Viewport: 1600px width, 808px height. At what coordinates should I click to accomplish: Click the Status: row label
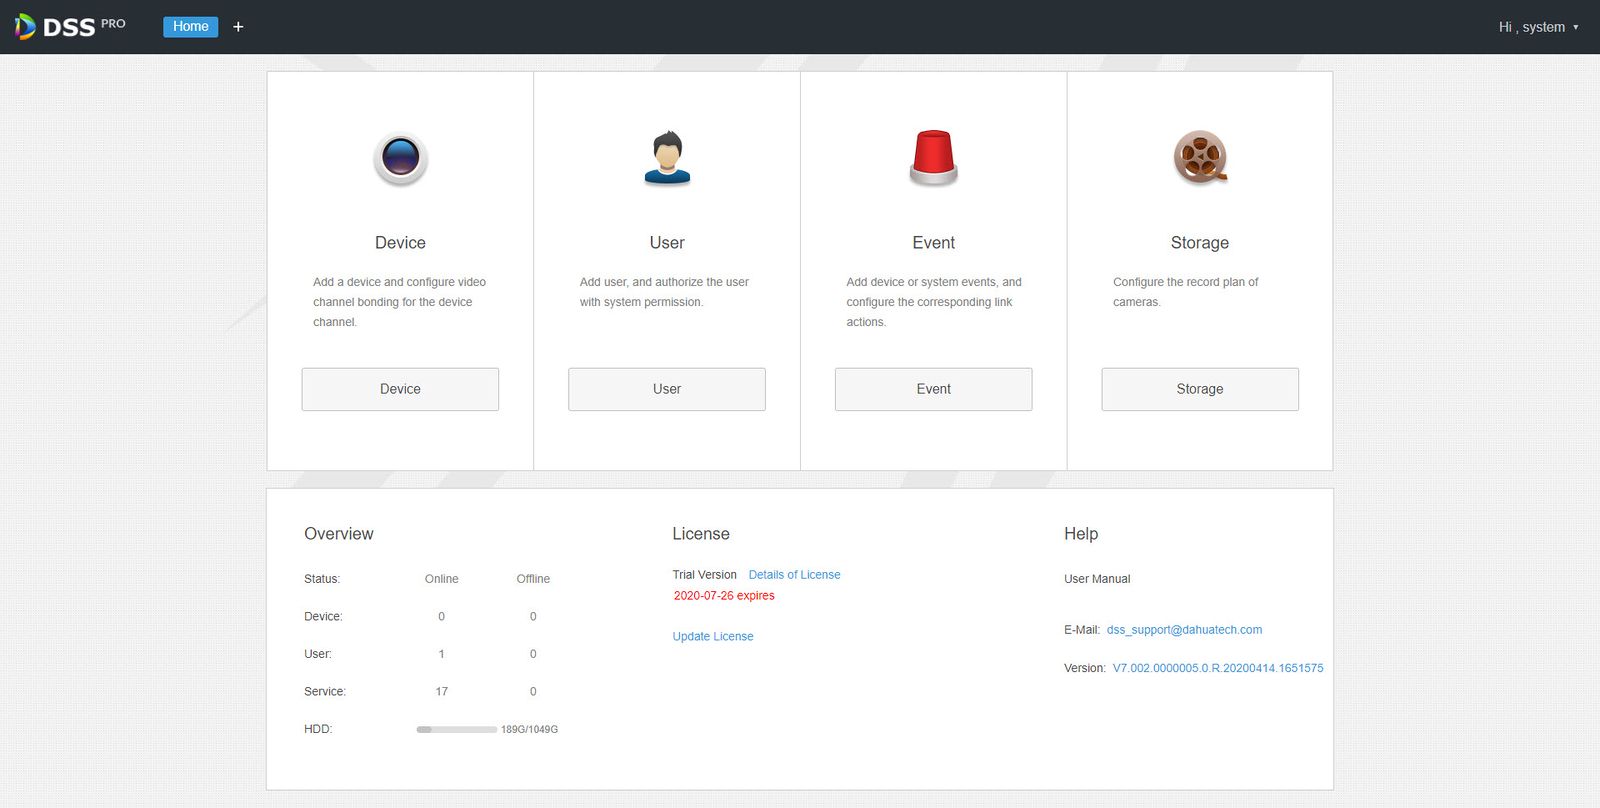click(x=322, y=579)
